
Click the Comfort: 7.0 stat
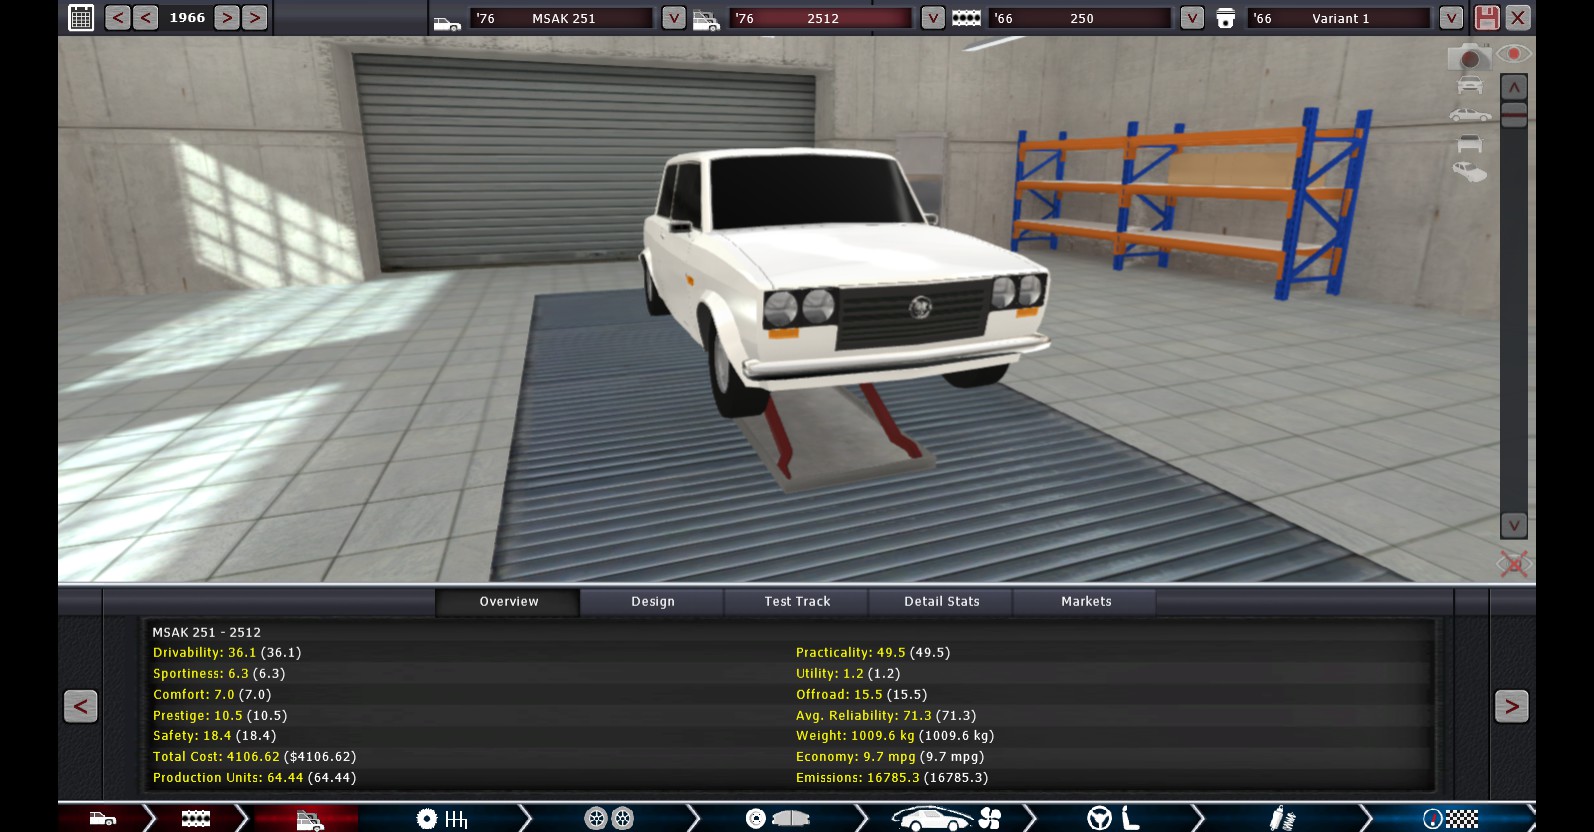click(212, 694)
